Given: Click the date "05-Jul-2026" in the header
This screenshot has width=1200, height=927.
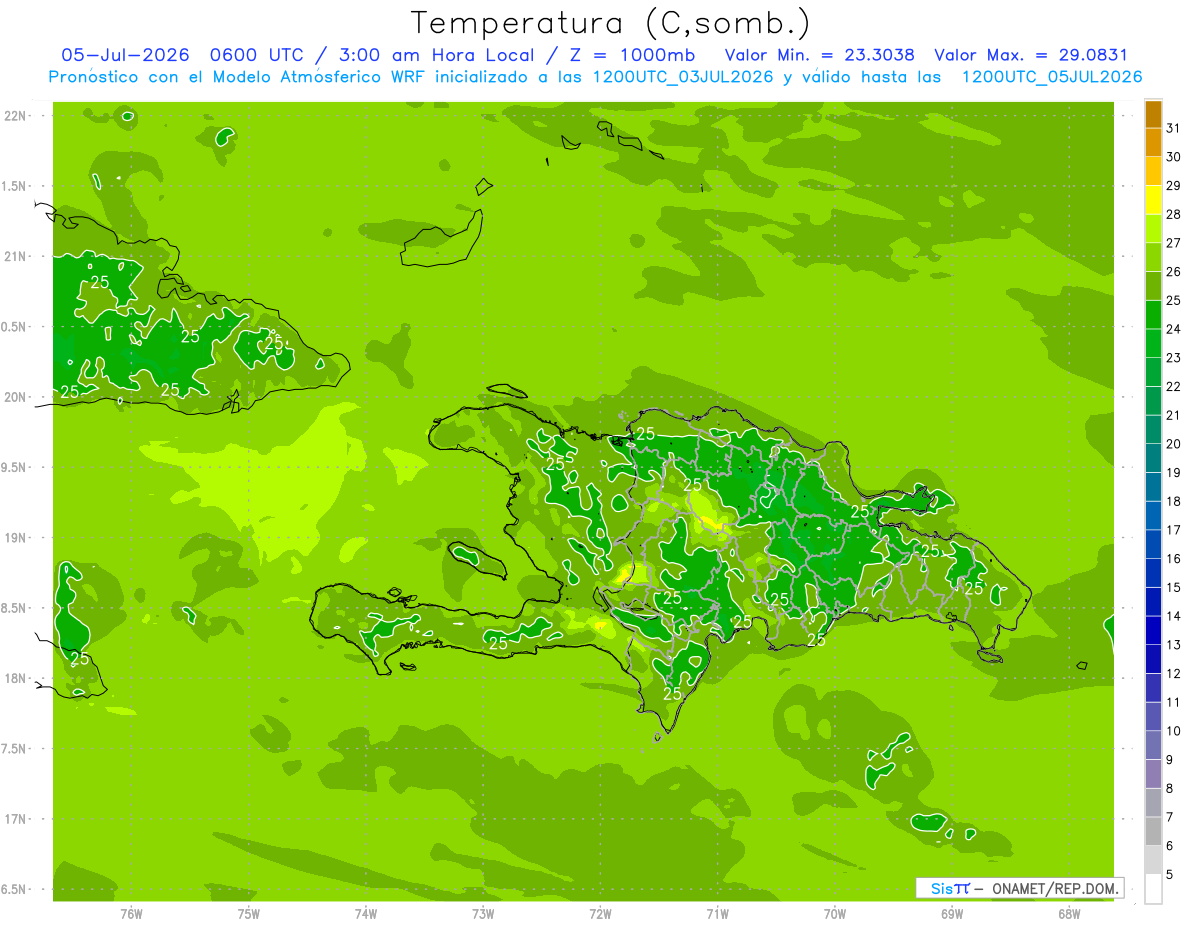Looking at the screenshot, I should (x=125, y=55).
